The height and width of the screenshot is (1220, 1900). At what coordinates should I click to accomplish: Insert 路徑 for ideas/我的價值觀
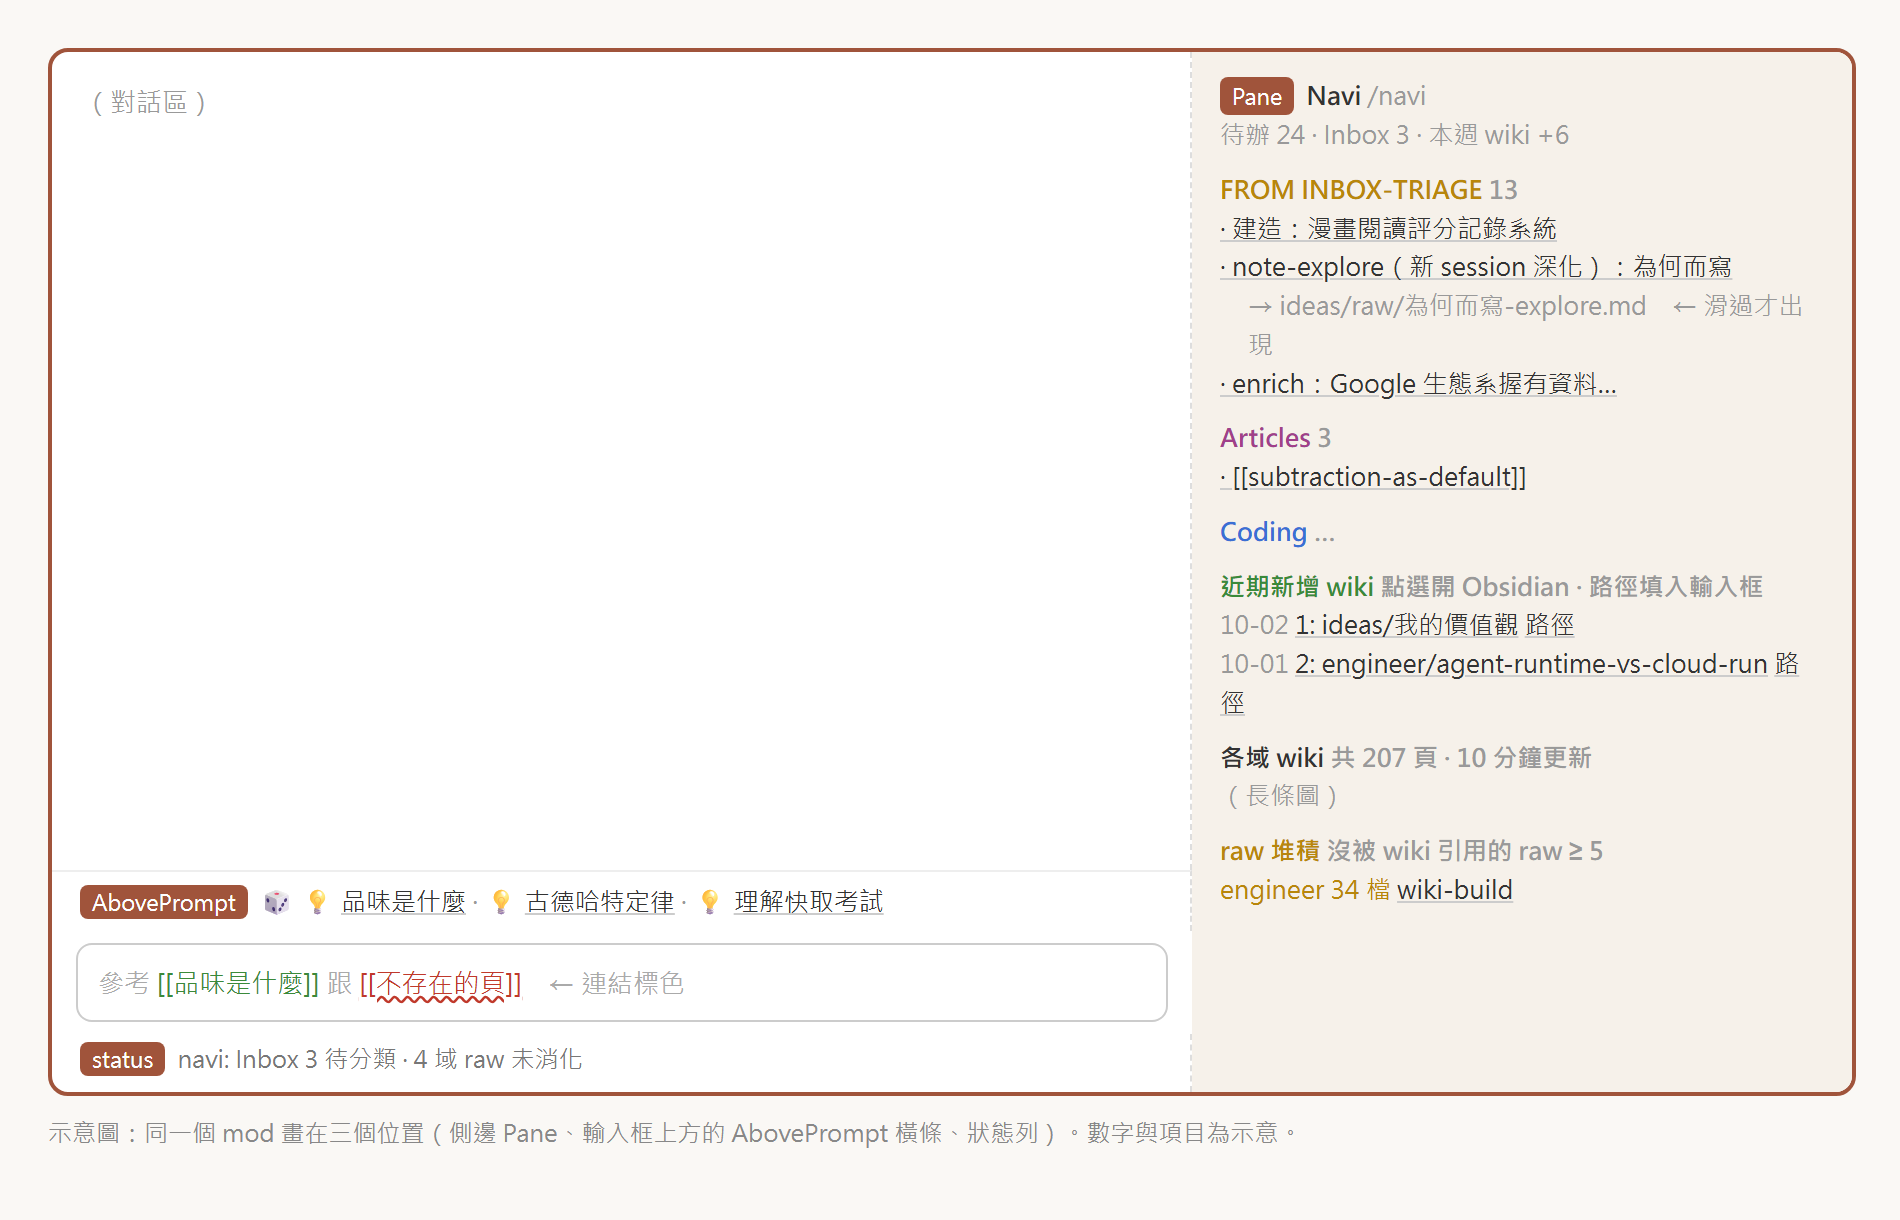[x=1550, y=624]
